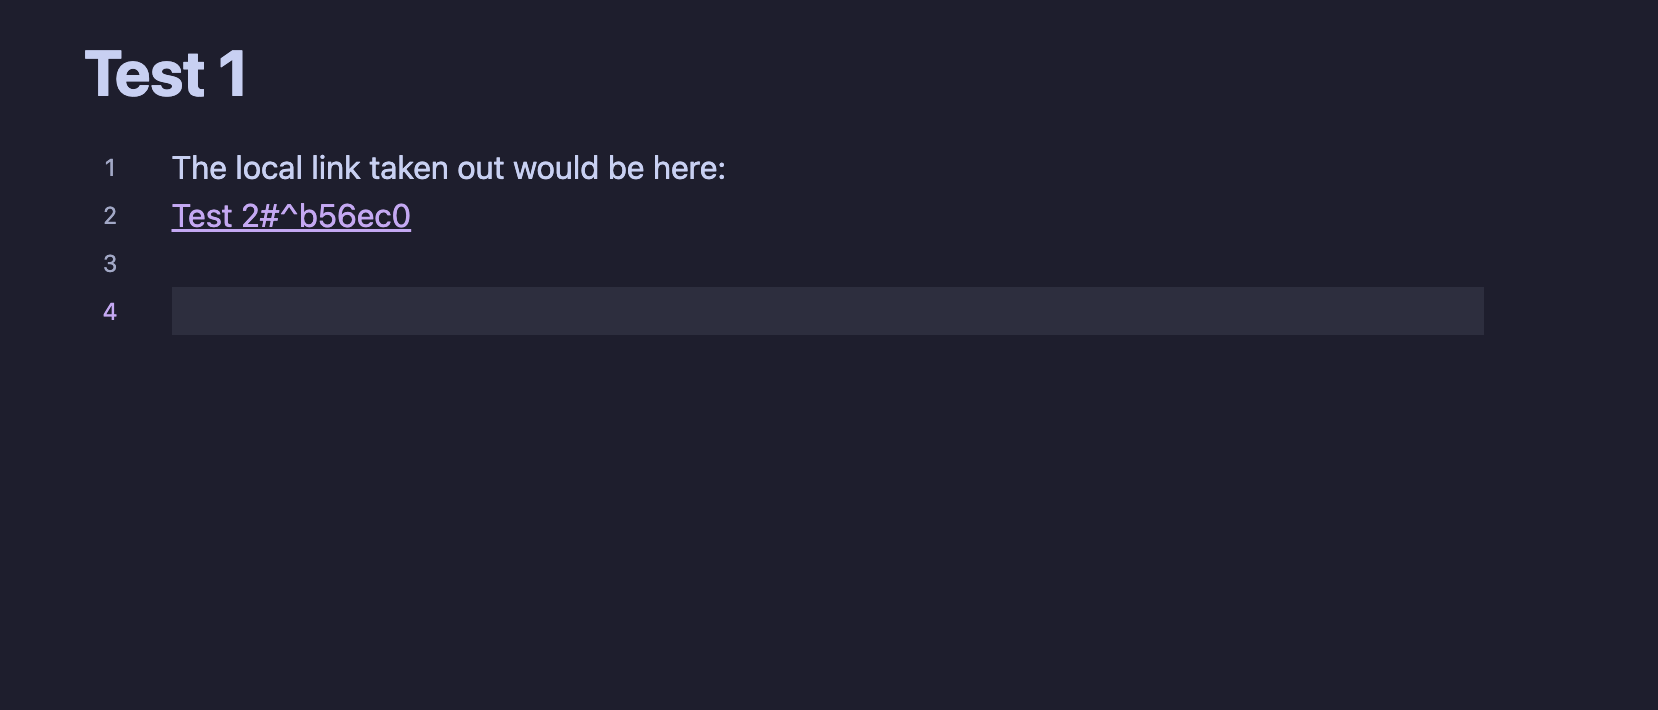Click the digit "1" in the title

click(232, 74)
